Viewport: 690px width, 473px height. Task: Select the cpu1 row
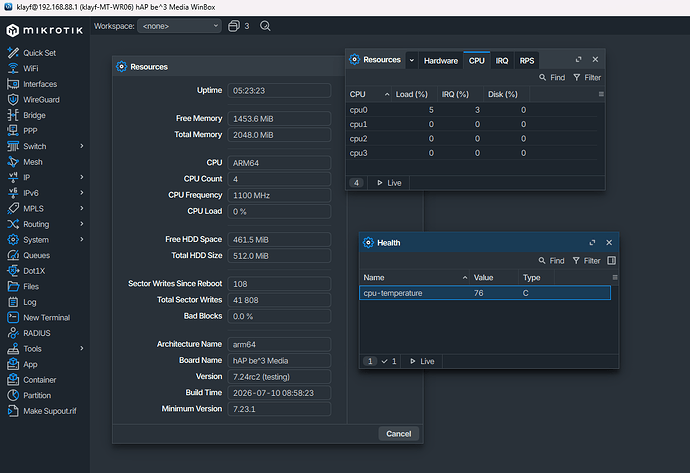[x=472, y=124]
